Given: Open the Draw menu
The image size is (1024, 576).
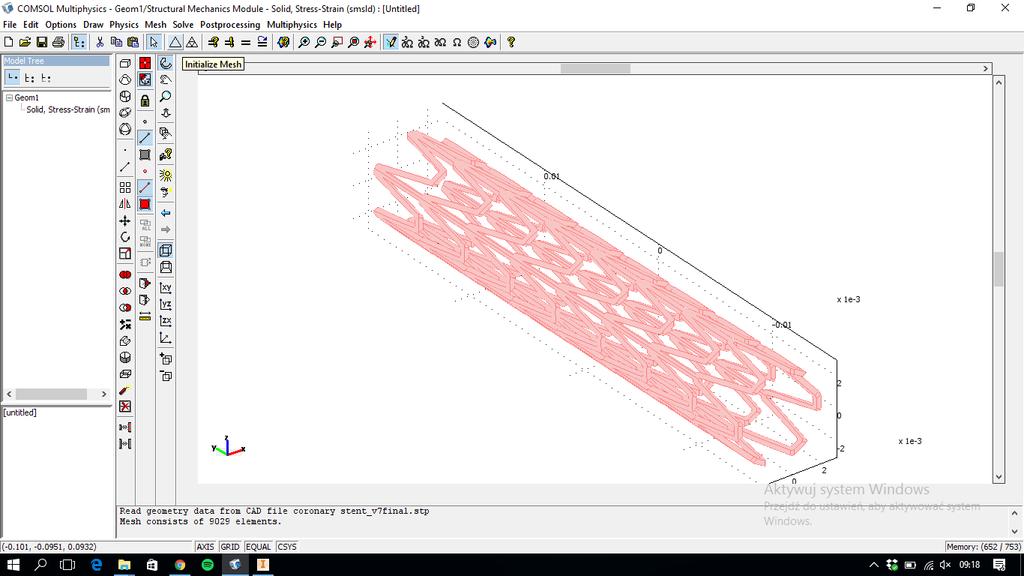Looking at the screenshot, I should 93,25.
